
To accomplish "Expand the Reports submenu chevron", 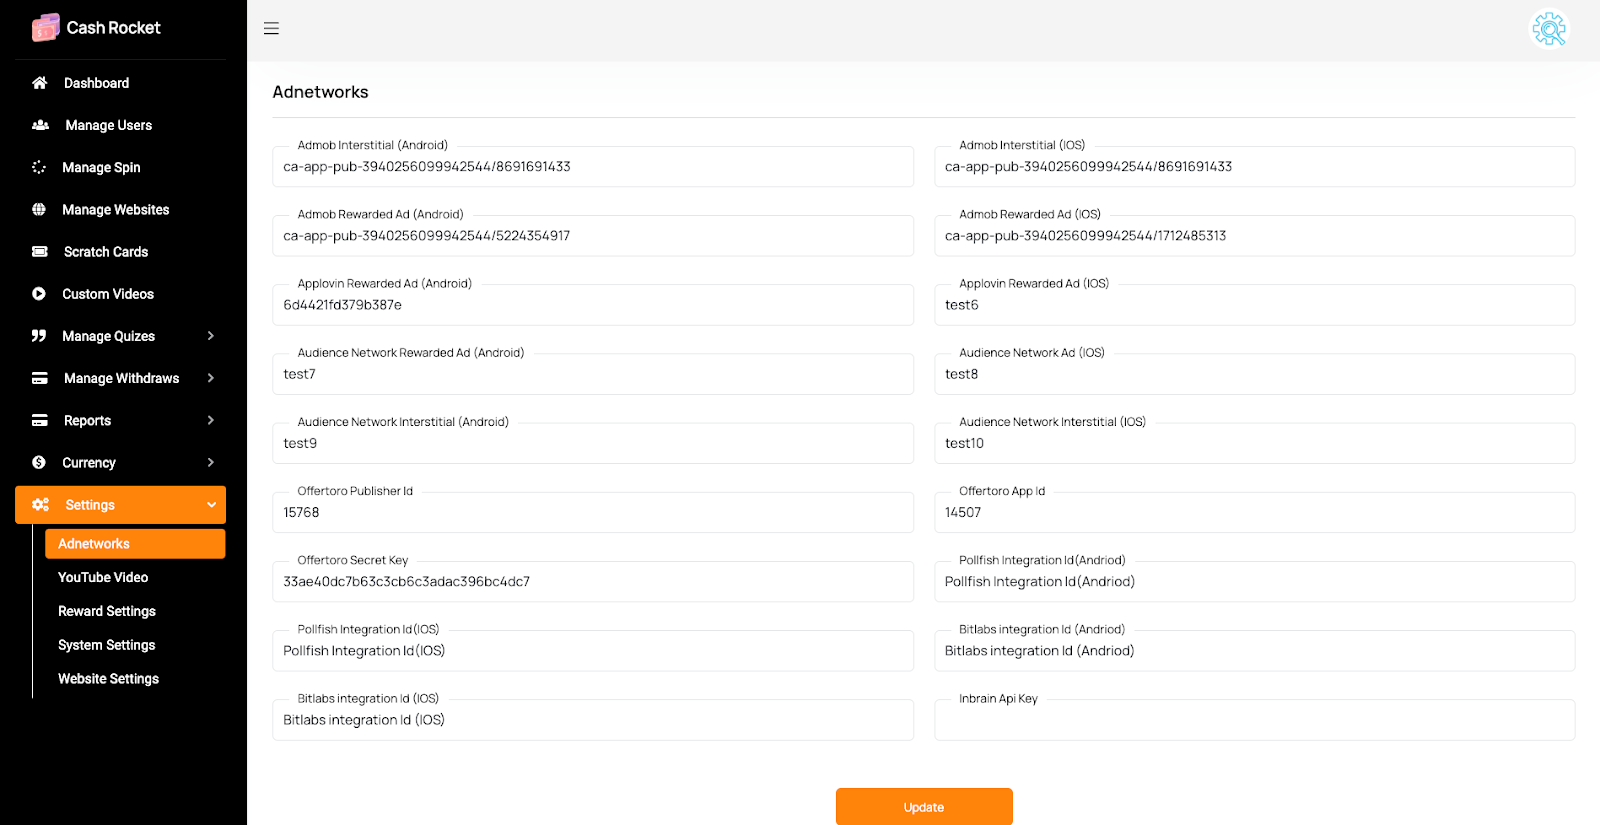I will tap(211, 420).
